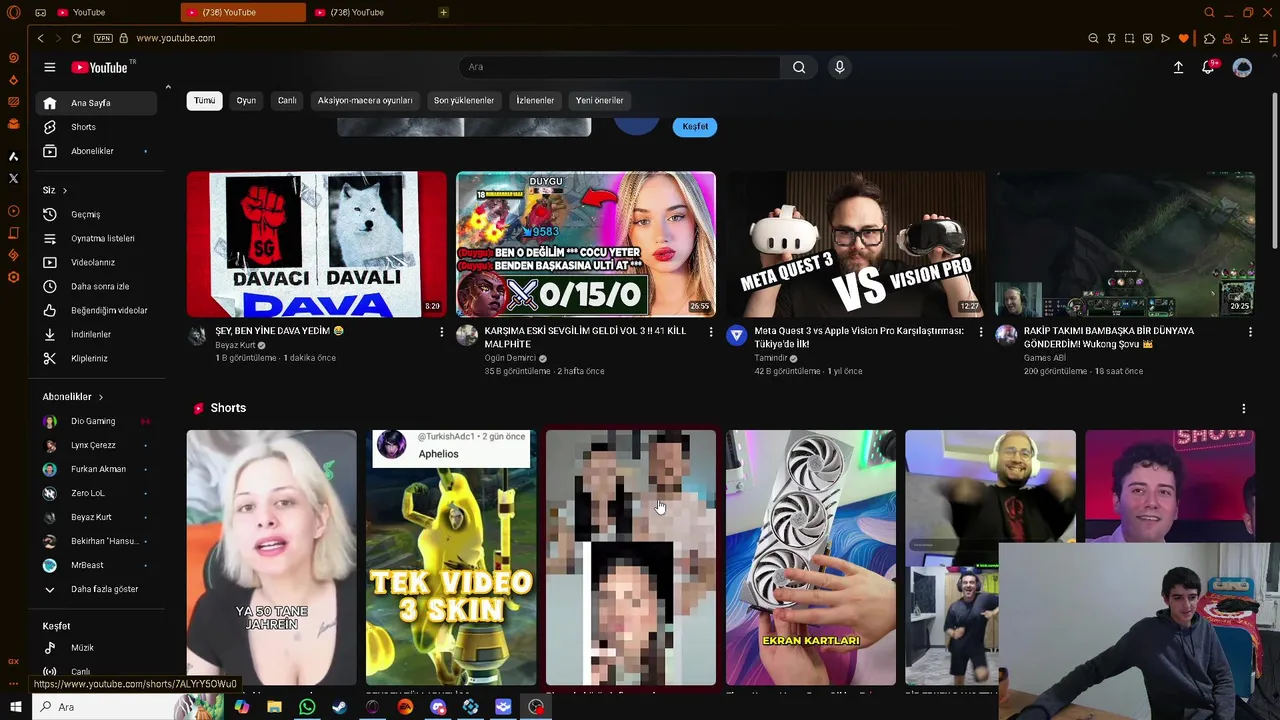Click the search magnifier button beside Ara
The image size is (1280, 720).
[799, 67]
